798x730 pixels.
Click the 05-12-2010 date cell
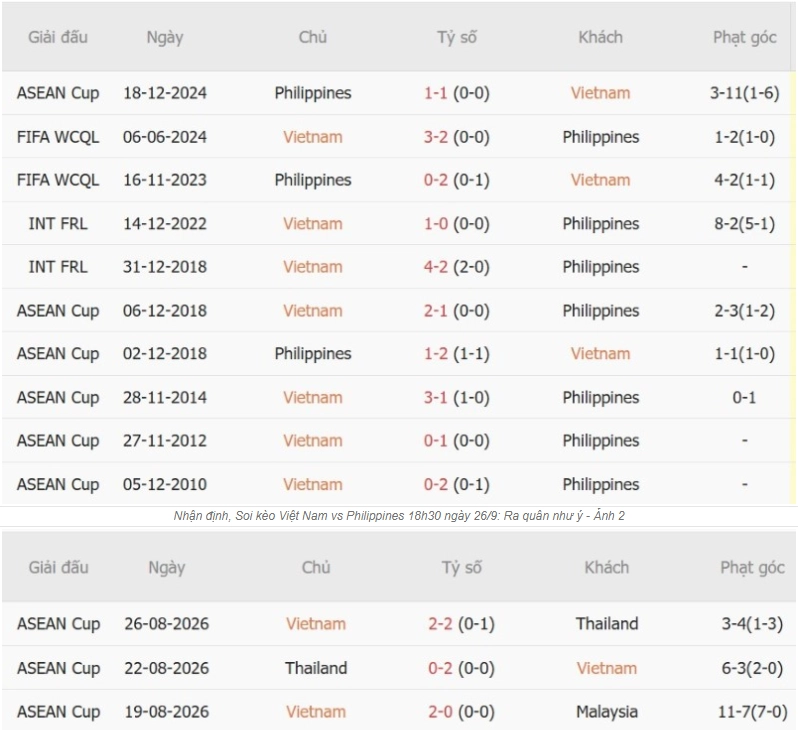pyautogui.click(x=165, y=485)
